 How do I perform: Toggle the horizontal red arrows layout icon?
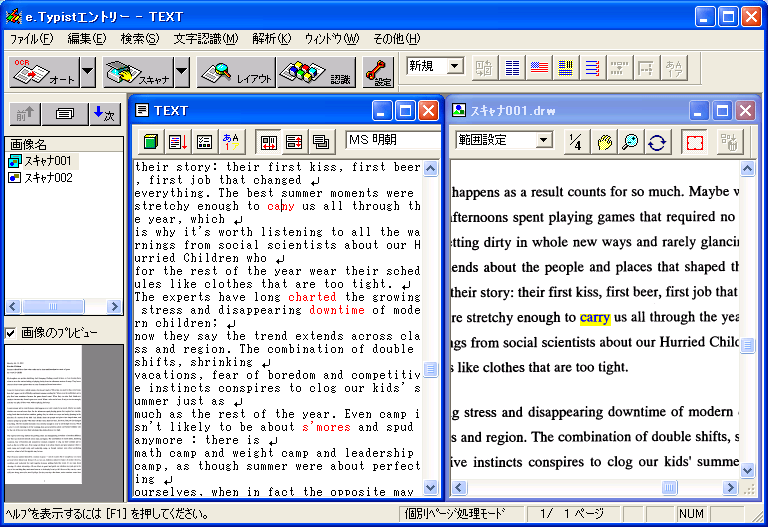click(268, 142)
